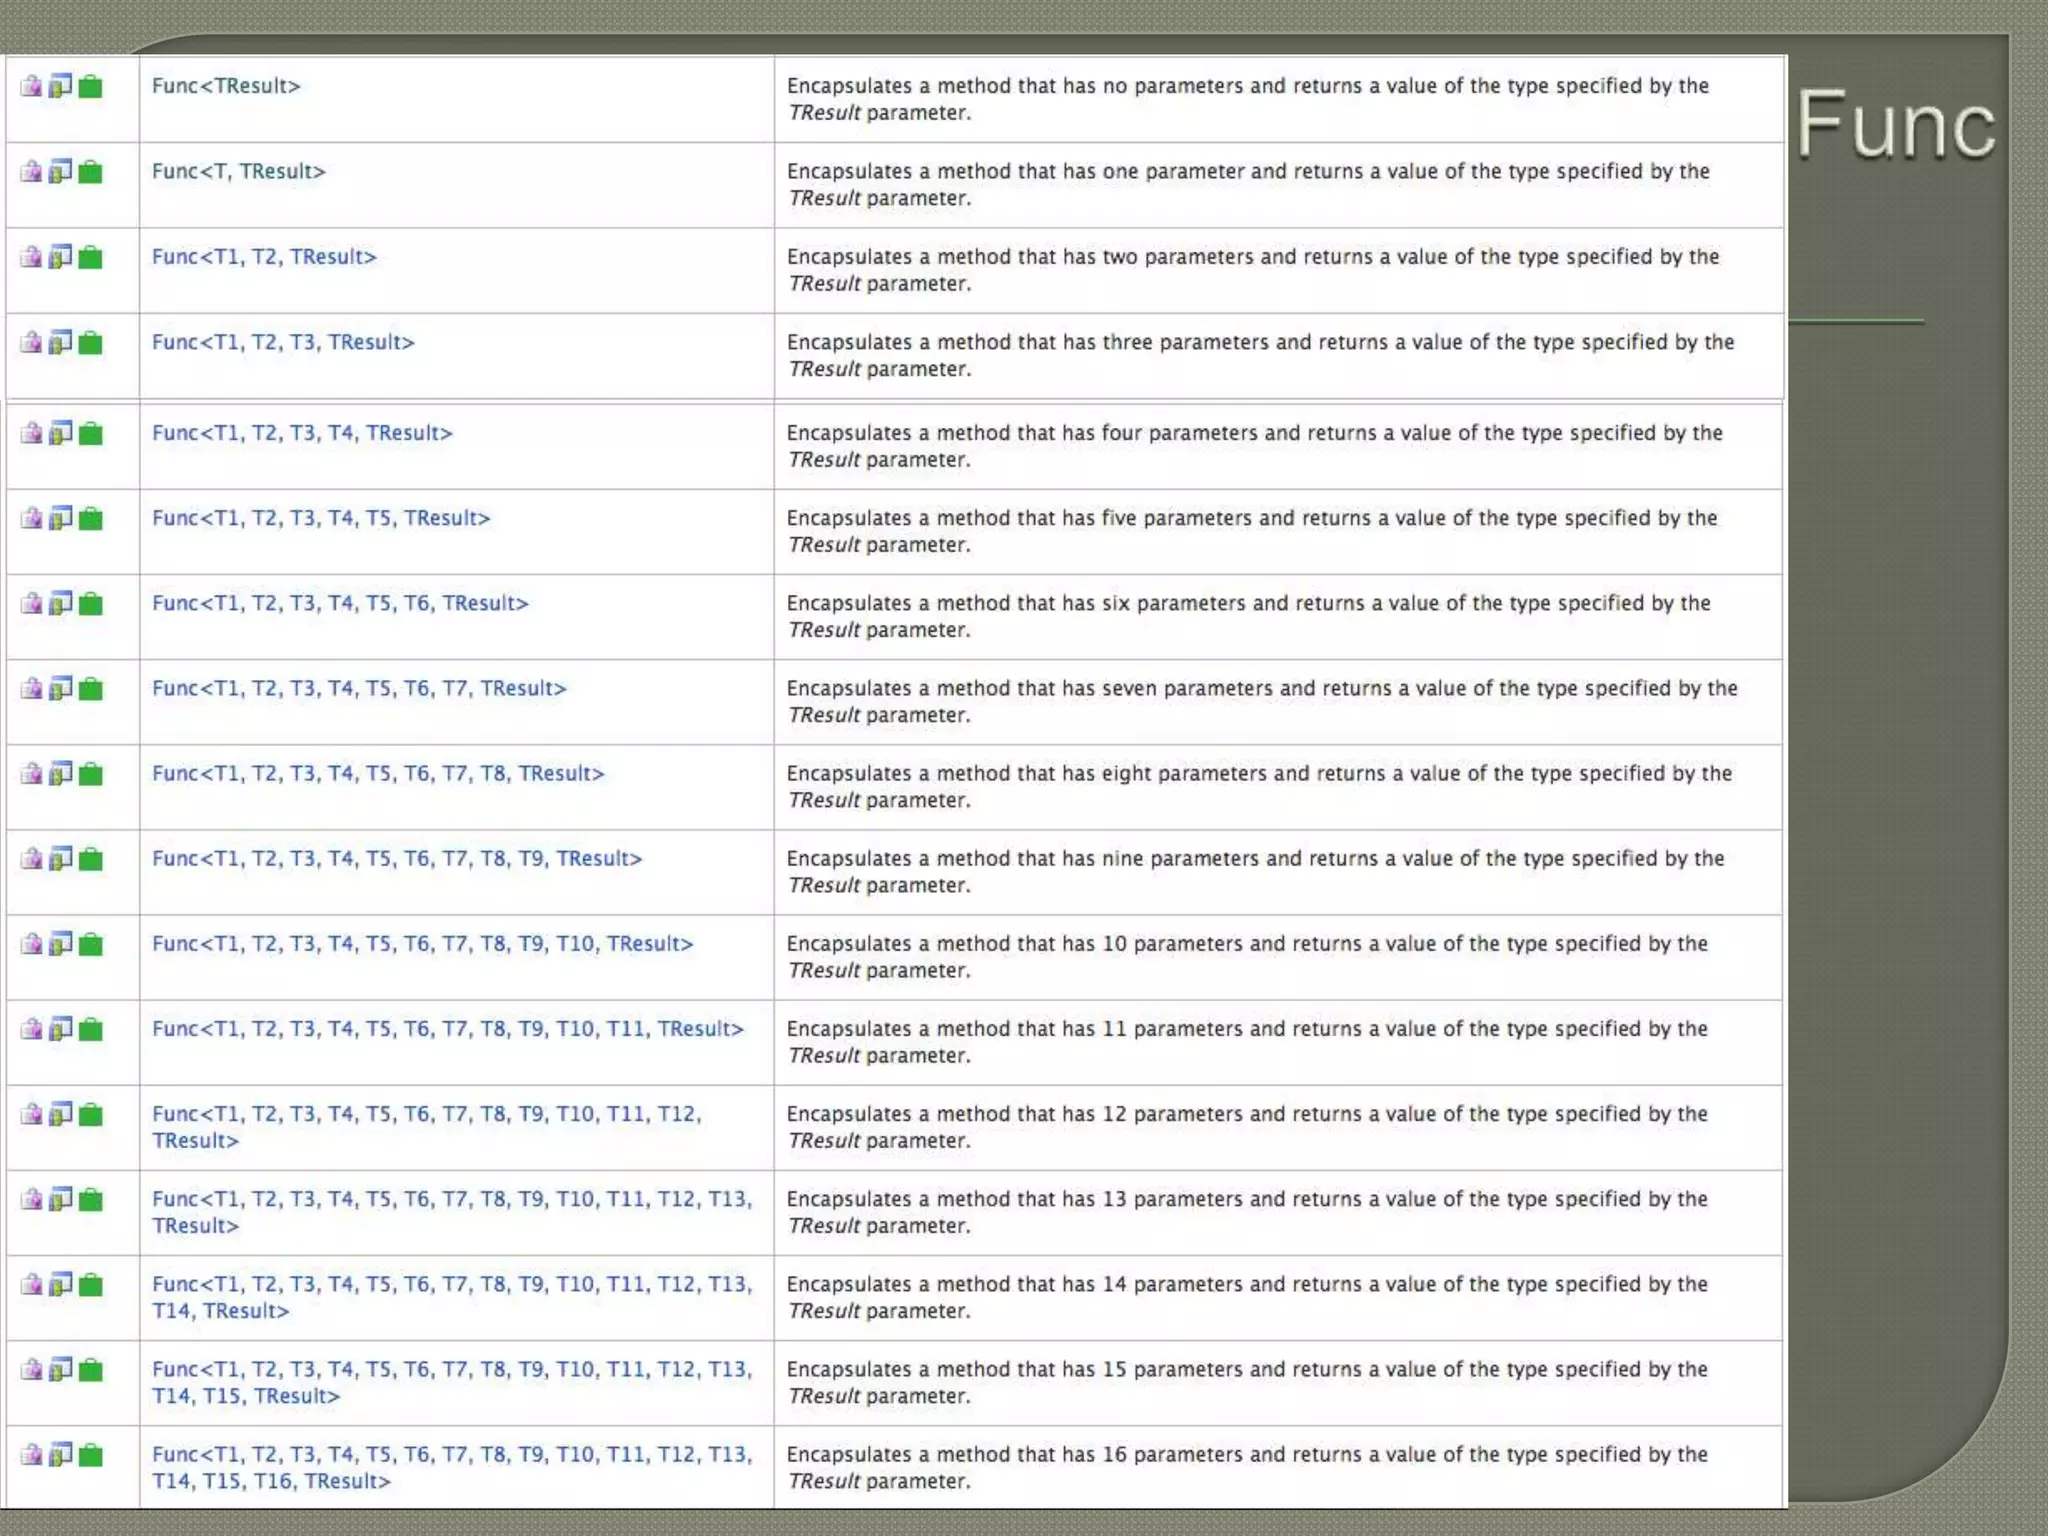
Task: Select the Func link ending in T12, TResult
Action: (427, 1127)
